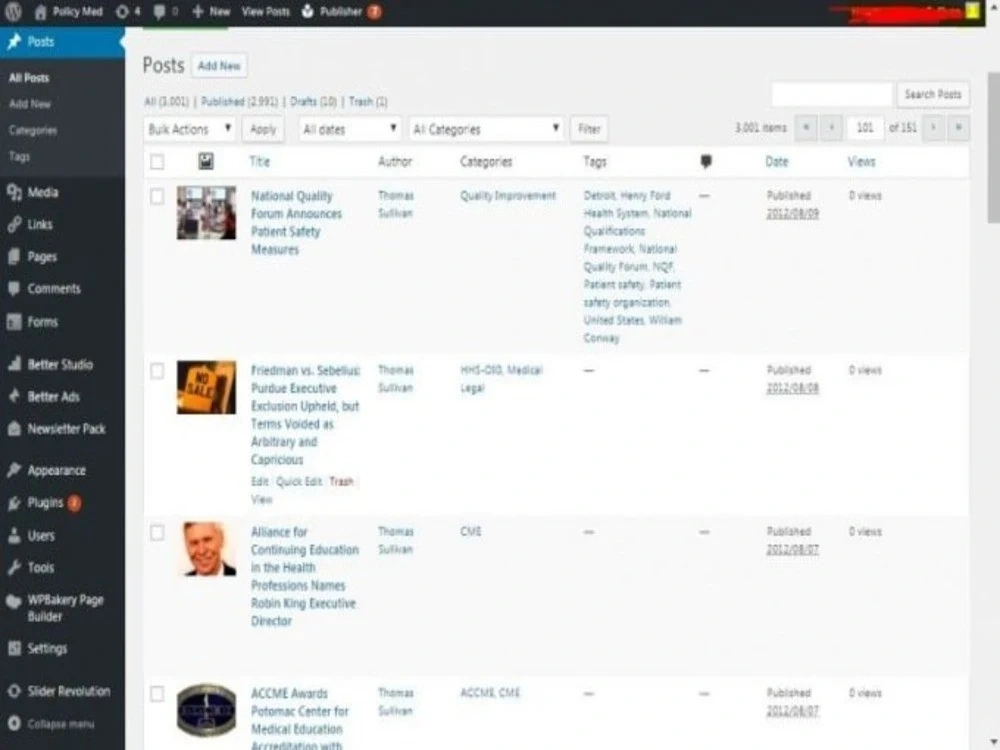Image resolution: width=1000 pixels, height=750 pixels.
Task: Go to last page of posts
Action: click(958, 128)
